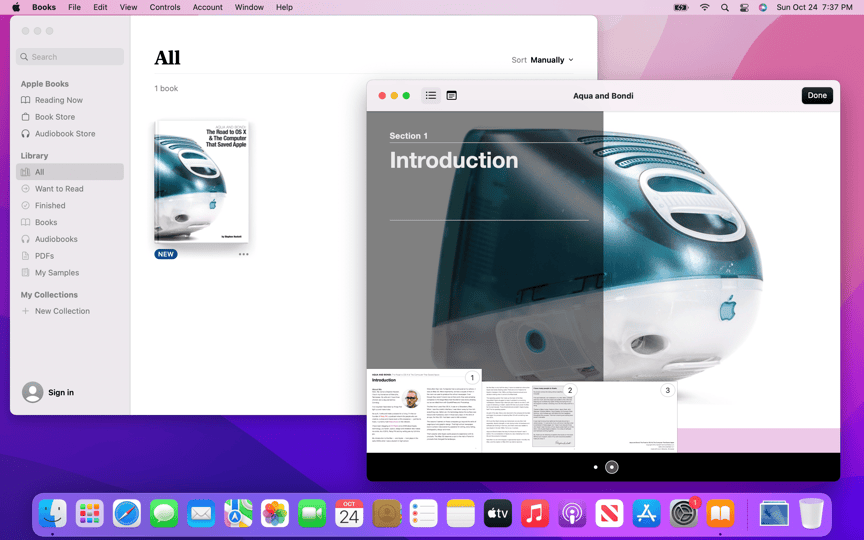Launch Finder from the Dock
Screen dimensions: 864x540
(x=53, y=514)
